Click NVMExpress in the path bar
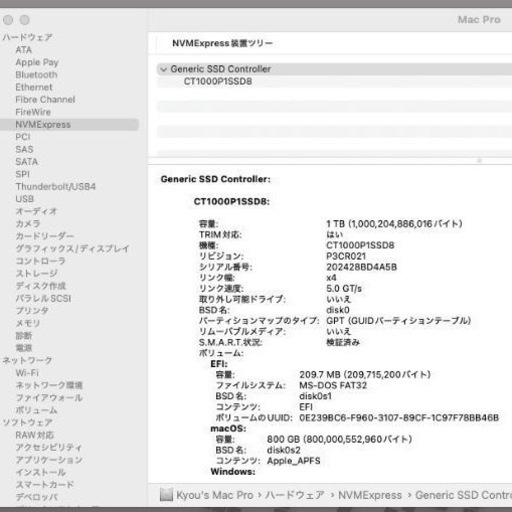This screenshot has width=512, height=512. (x=370, y=495)
